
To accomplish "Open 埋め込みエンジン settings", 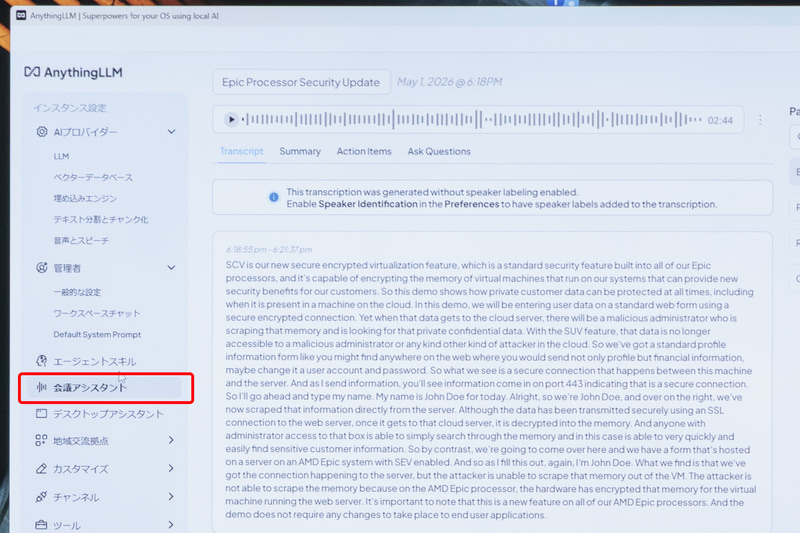I will (x=85, y=198).
